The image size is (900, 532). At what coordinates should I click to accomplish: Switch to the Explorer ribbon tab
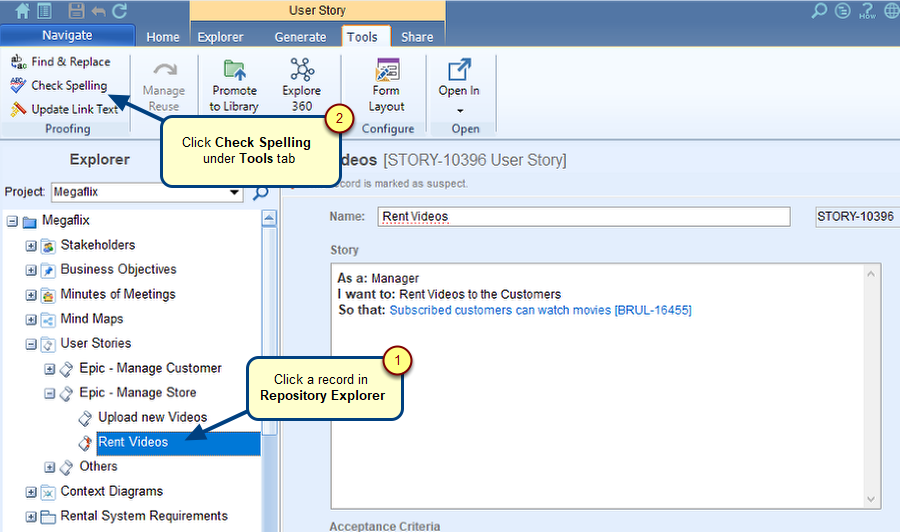[x=220, y=37]
